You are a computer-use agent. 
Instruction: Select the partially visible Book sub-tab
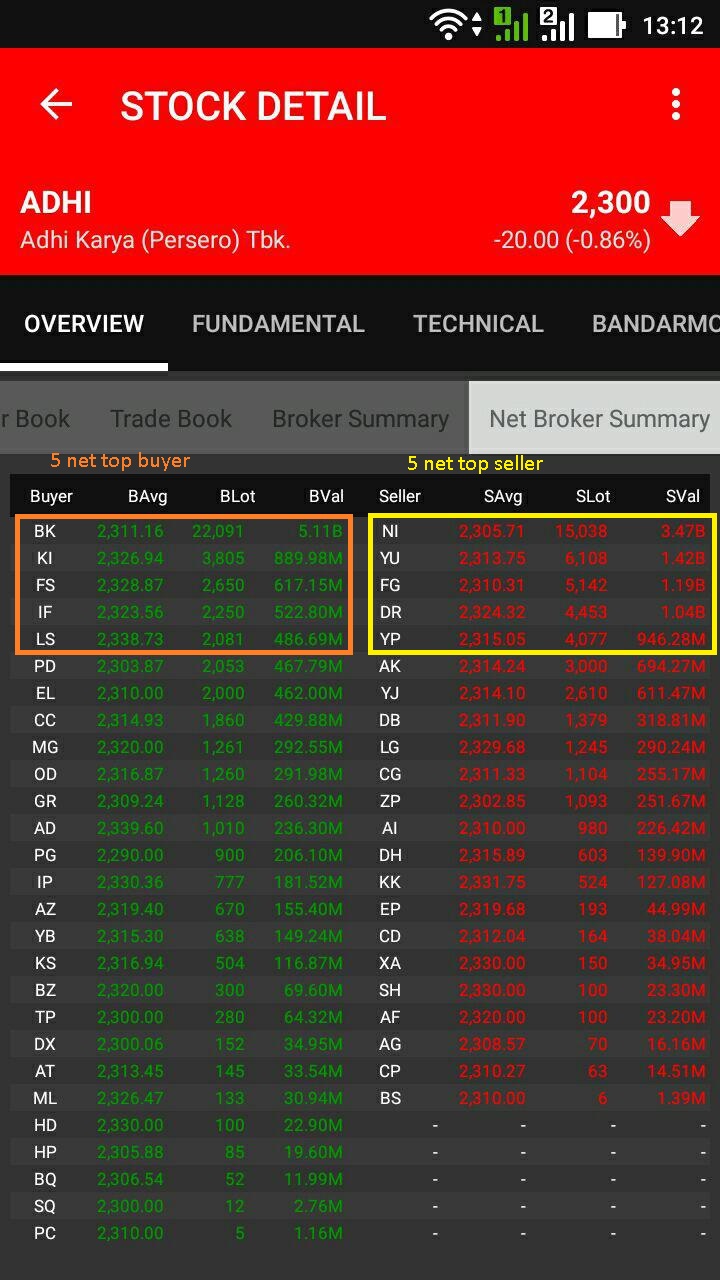(x=35, y=418)
